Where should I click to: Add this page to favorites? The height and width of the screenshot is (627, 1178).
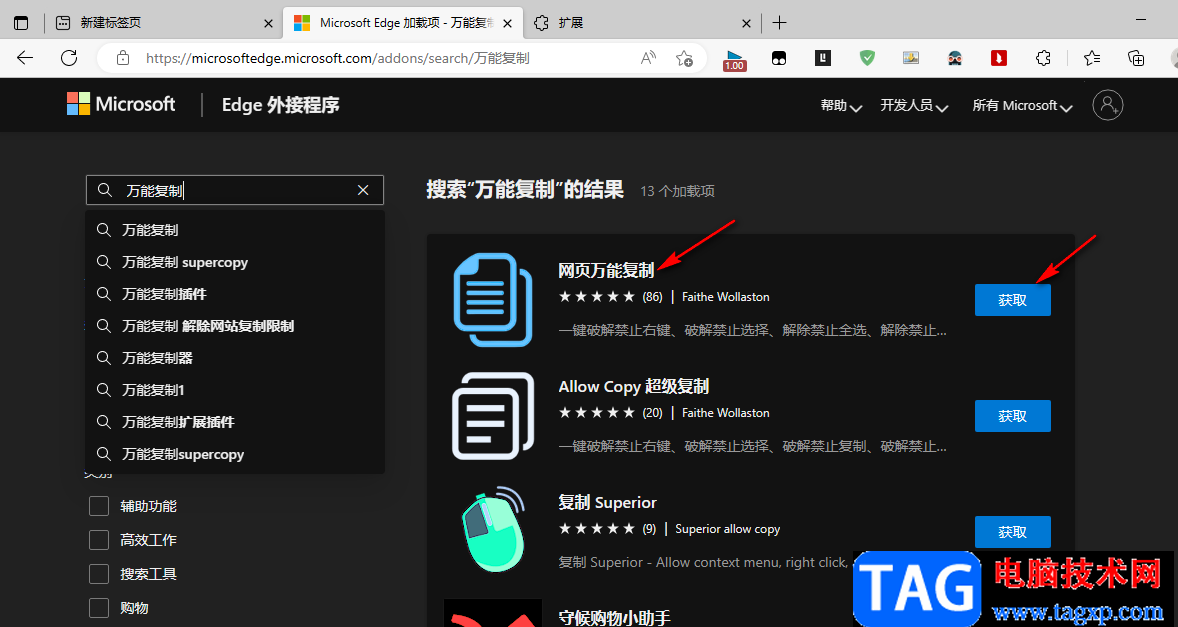click(684, 58)
